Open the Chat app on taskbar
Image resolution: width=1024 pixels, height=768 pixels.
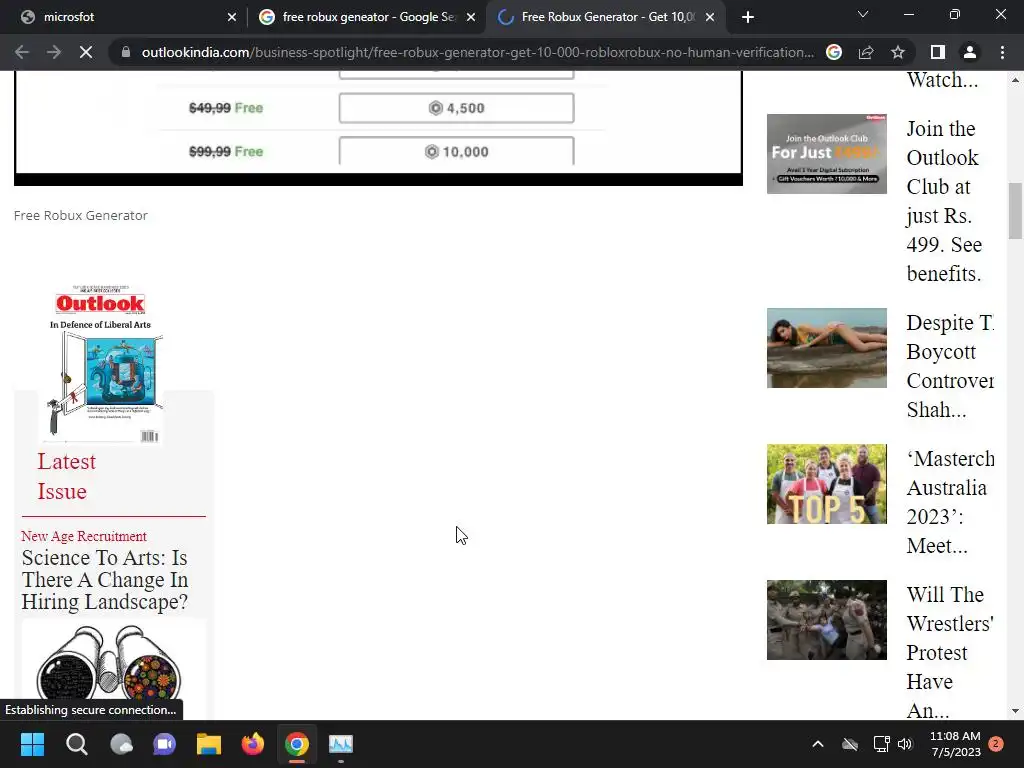click(x=165, y=744)
